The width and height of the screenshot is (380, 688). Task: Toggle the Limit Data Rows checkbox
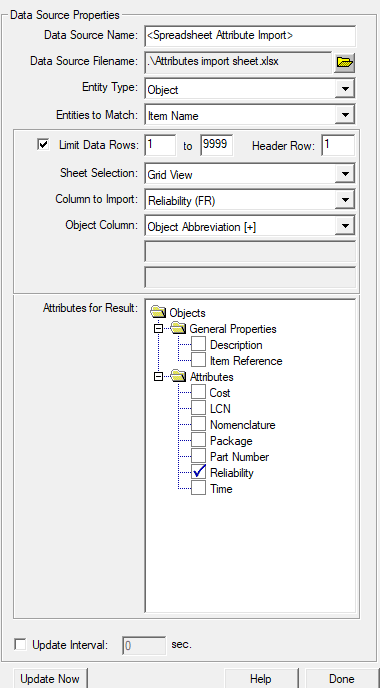pos(43,145)
